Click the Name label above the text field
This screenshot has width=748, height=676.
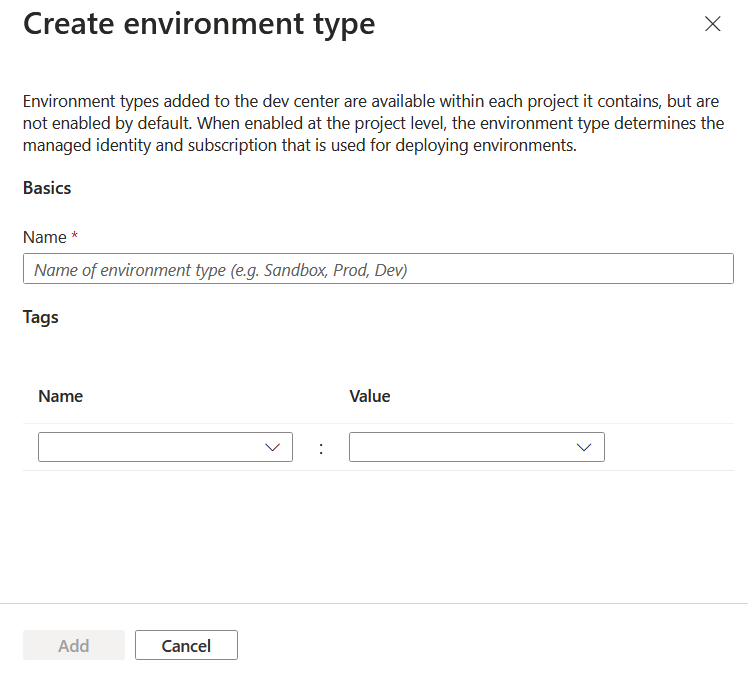pos(44,237)
